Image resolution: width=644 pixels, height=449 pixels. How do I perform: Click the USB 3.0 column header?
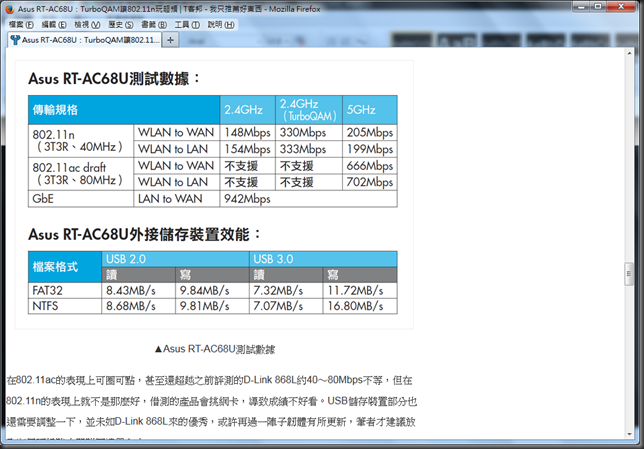click(323, 259)
